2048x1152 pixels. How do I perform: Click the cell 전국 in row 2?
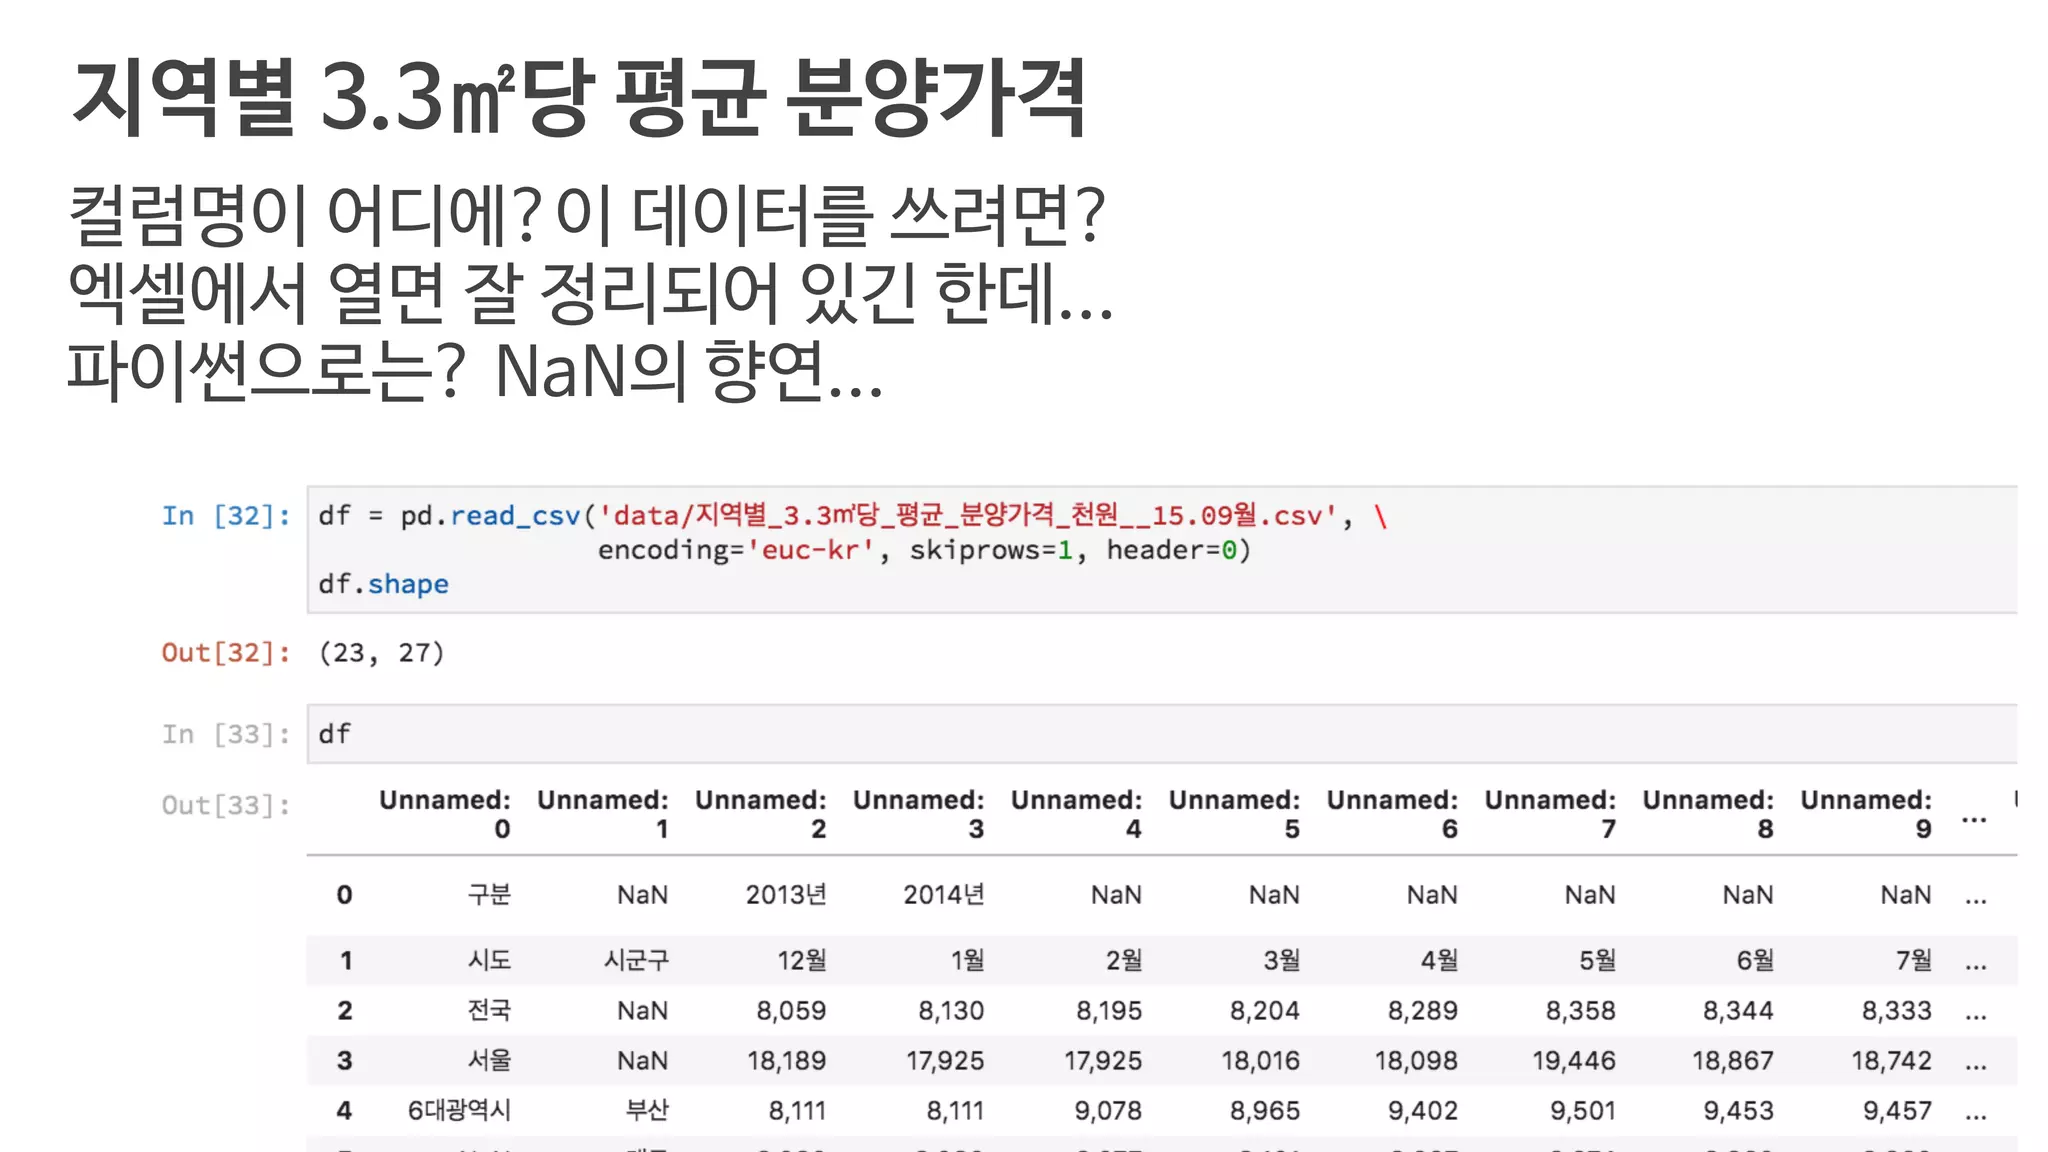point(489,1010)
